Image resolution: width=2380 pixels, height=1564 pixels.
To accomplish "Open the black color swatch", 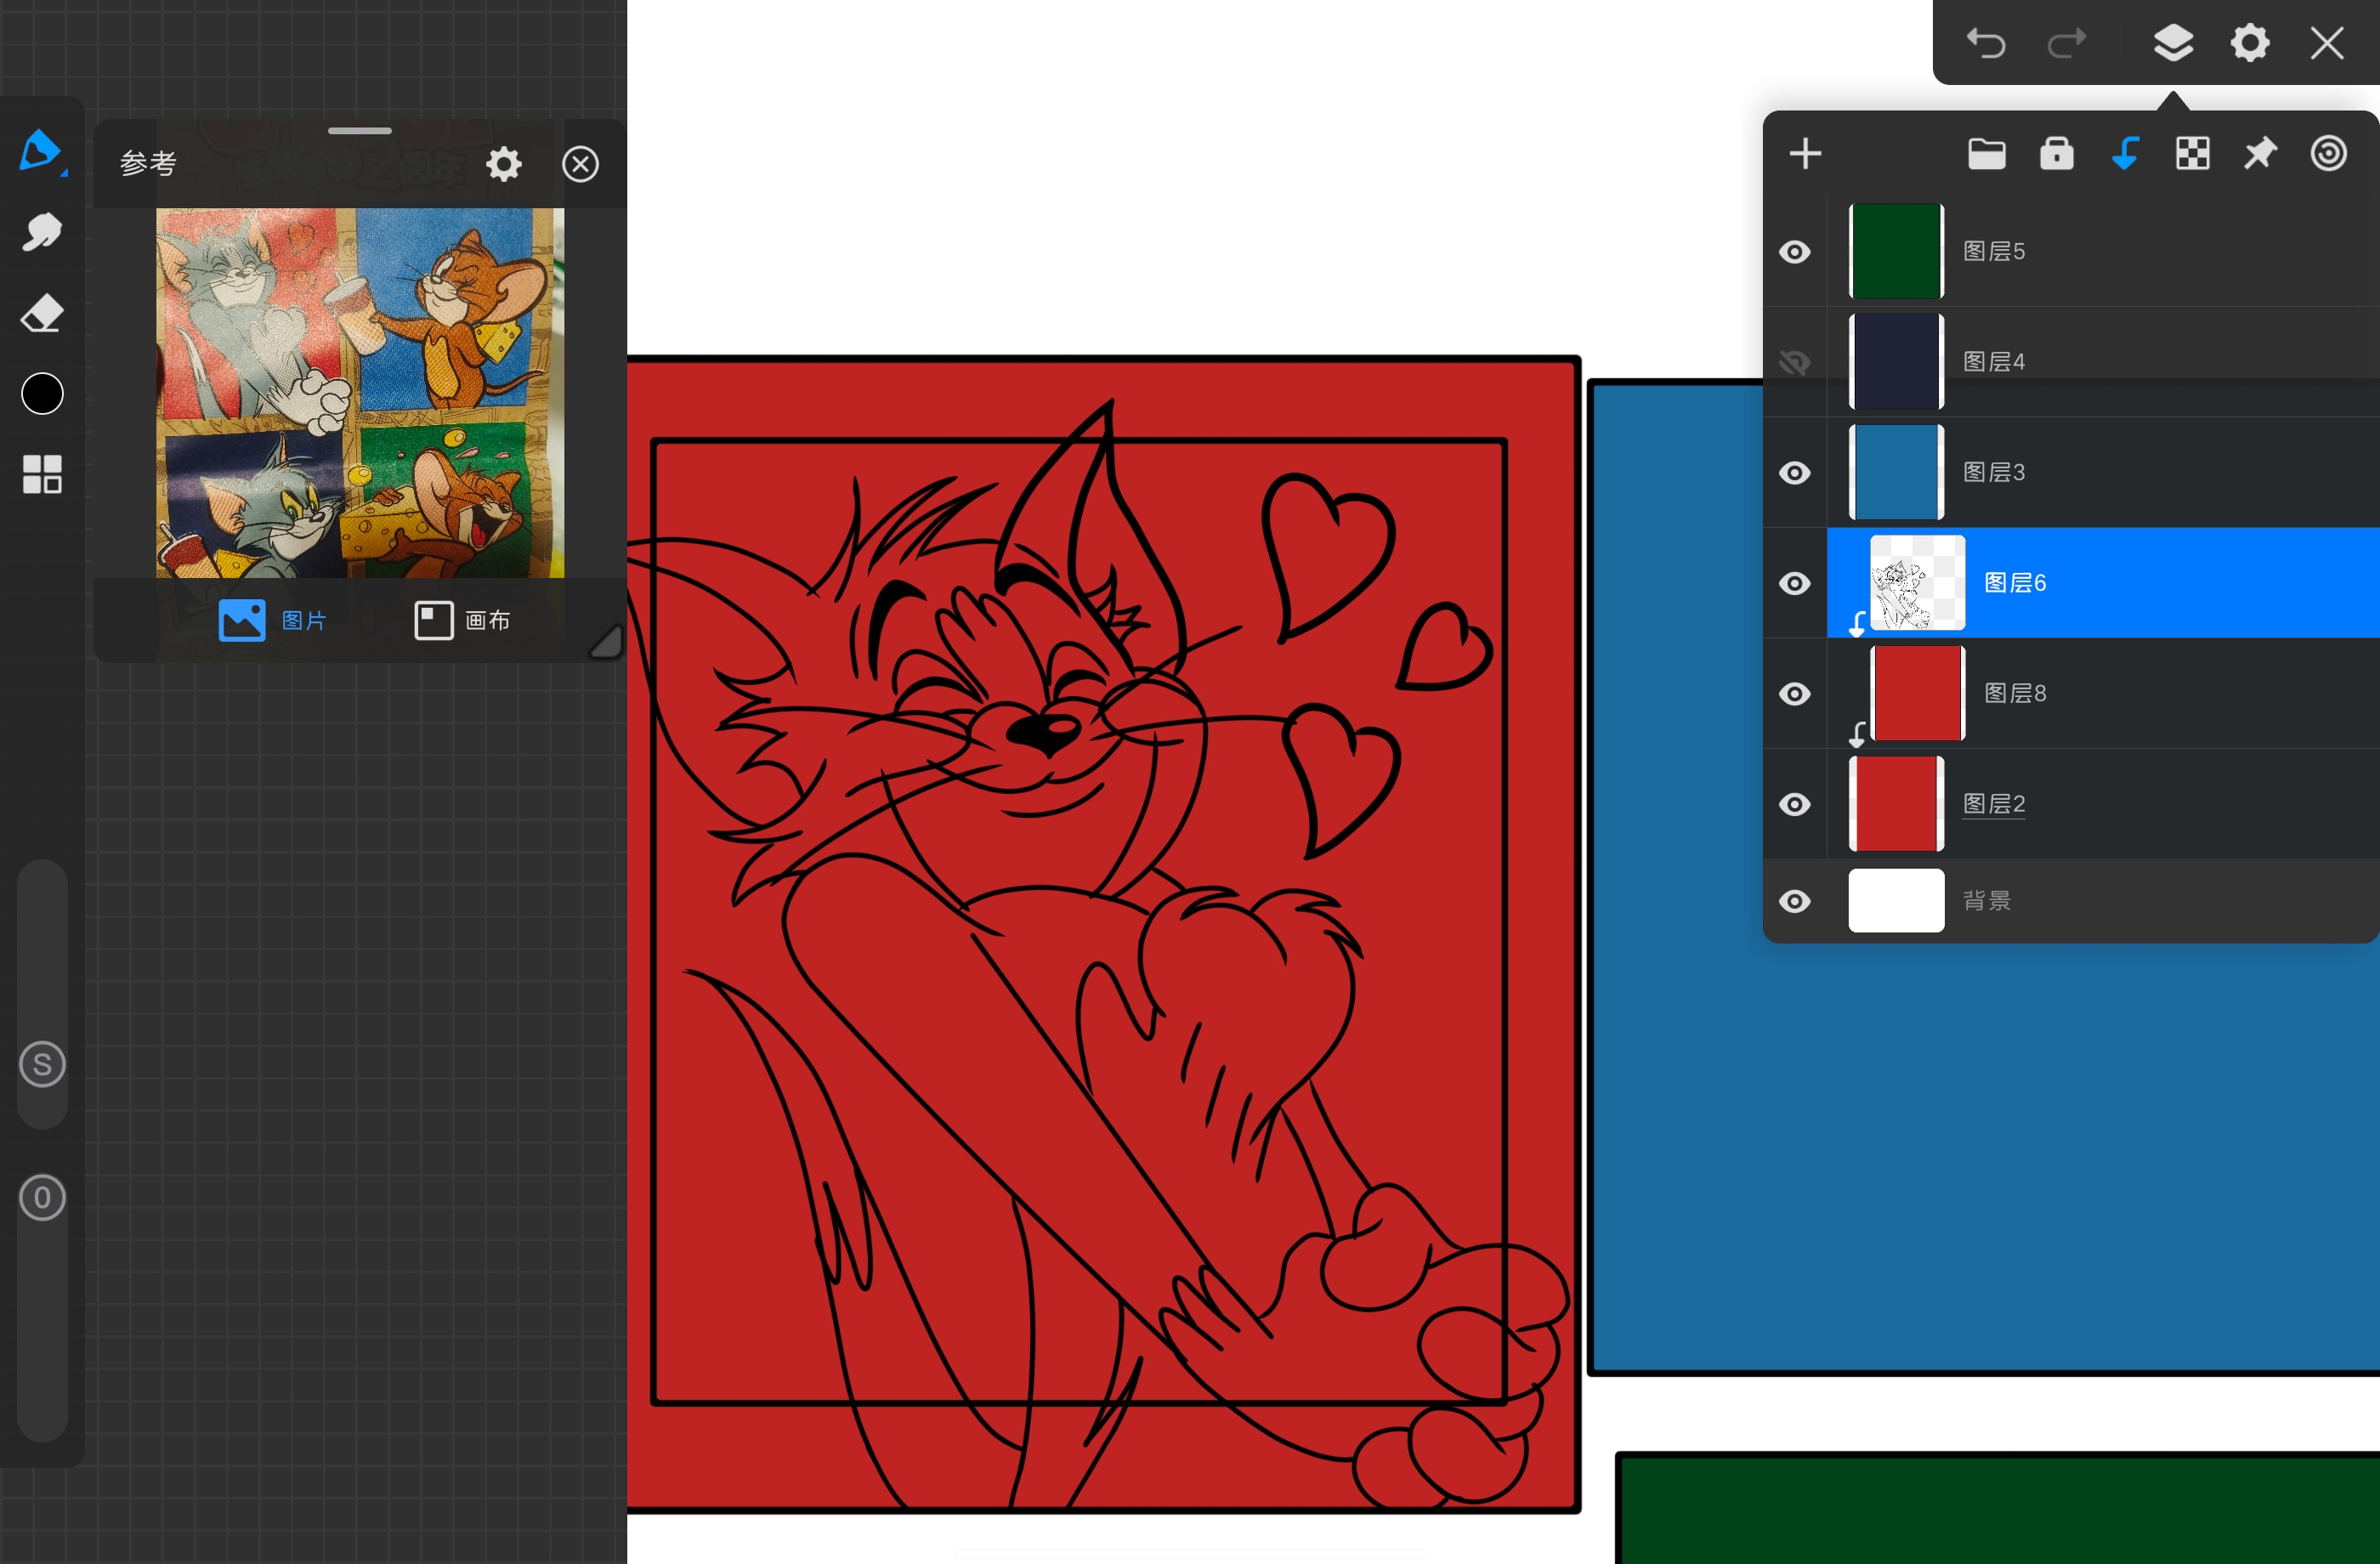I will coord(42,394).
